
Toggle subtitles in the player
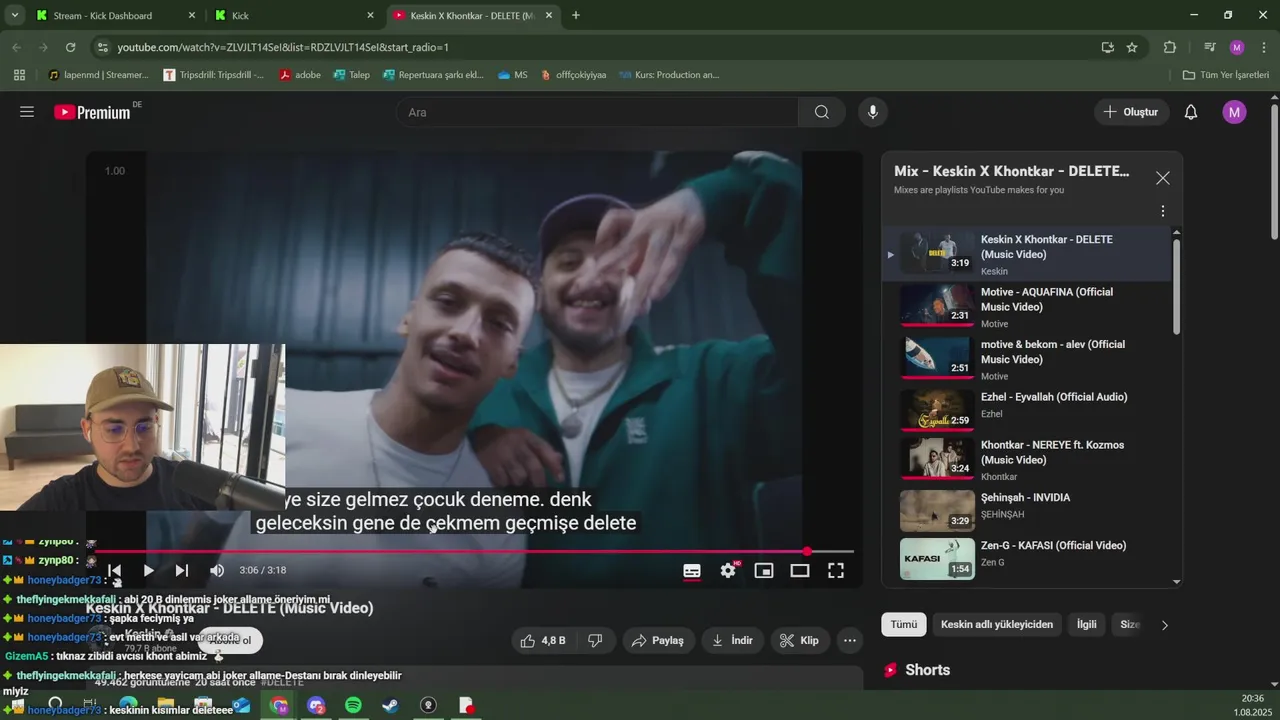coord(692,570)
